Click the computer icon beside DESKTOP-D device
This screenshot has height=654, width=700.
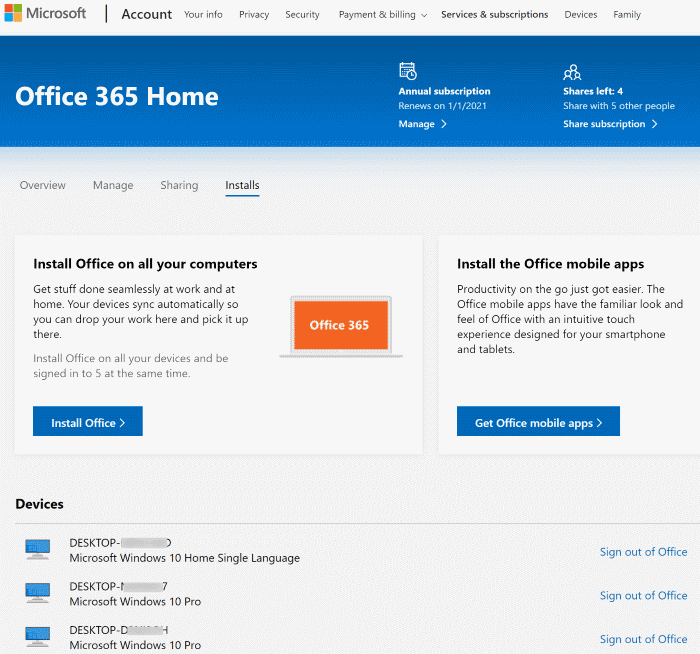(x=38, y=637)
